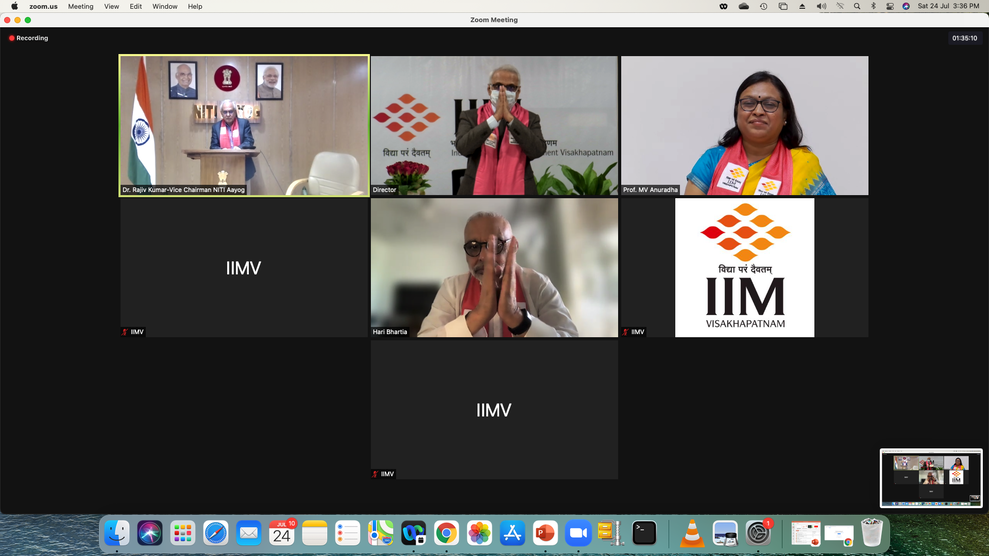
Task: Open the Zoom app in the dock
Action: [x=578, y=534]
